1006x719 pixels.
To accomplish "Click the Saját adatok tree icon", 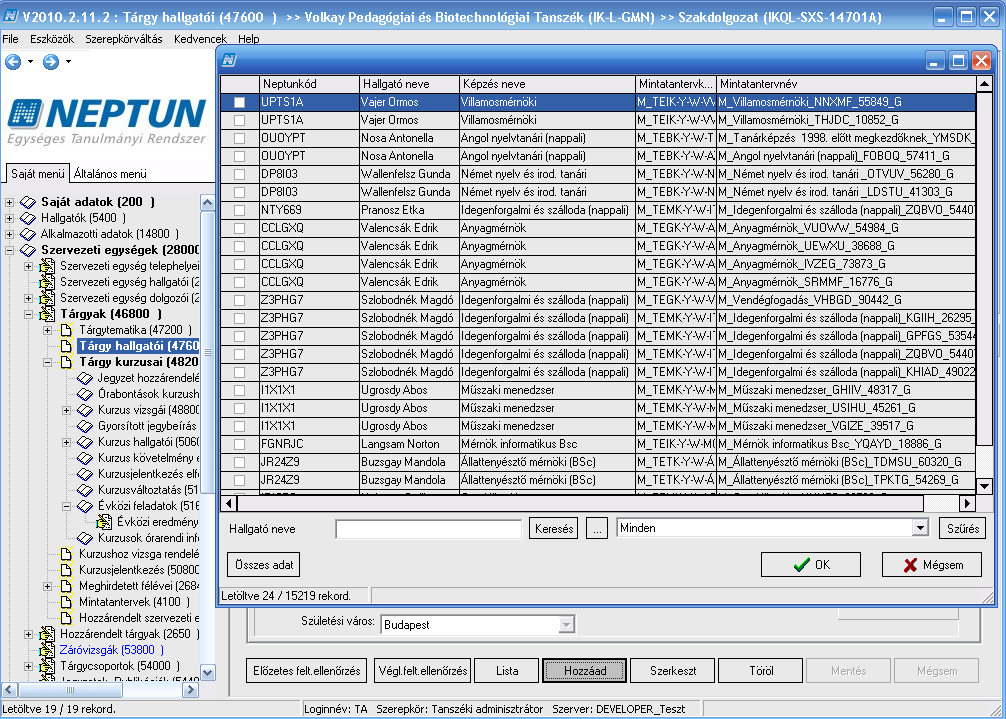I will coord(28,202).
